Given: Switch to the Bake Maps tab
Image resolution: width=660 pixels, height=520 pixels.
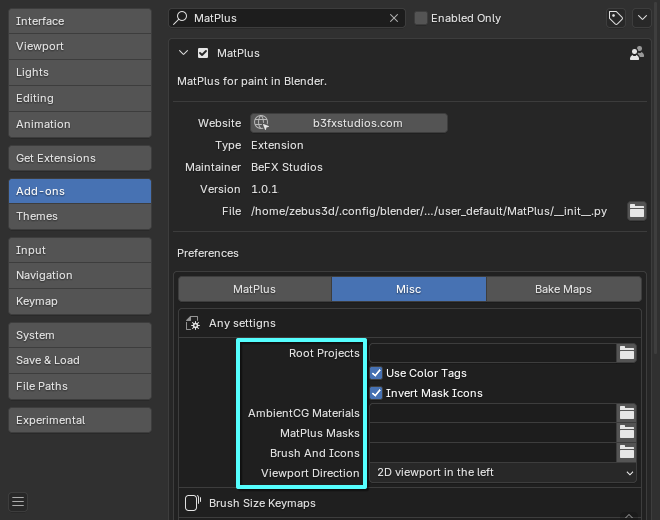Looking at the screenshot, I should pyautogui.click(x=563, y=289).
